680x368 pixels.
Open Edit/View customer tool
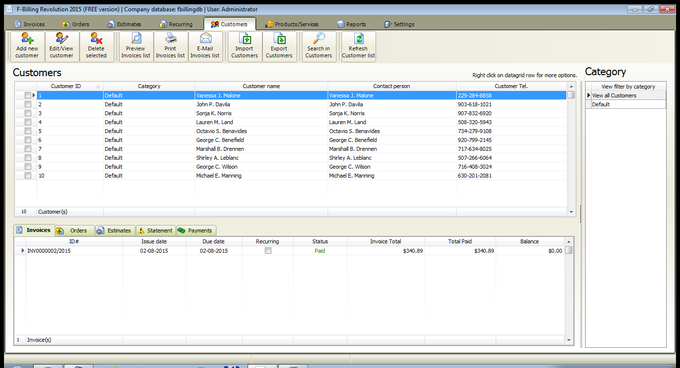pos(62,46)
